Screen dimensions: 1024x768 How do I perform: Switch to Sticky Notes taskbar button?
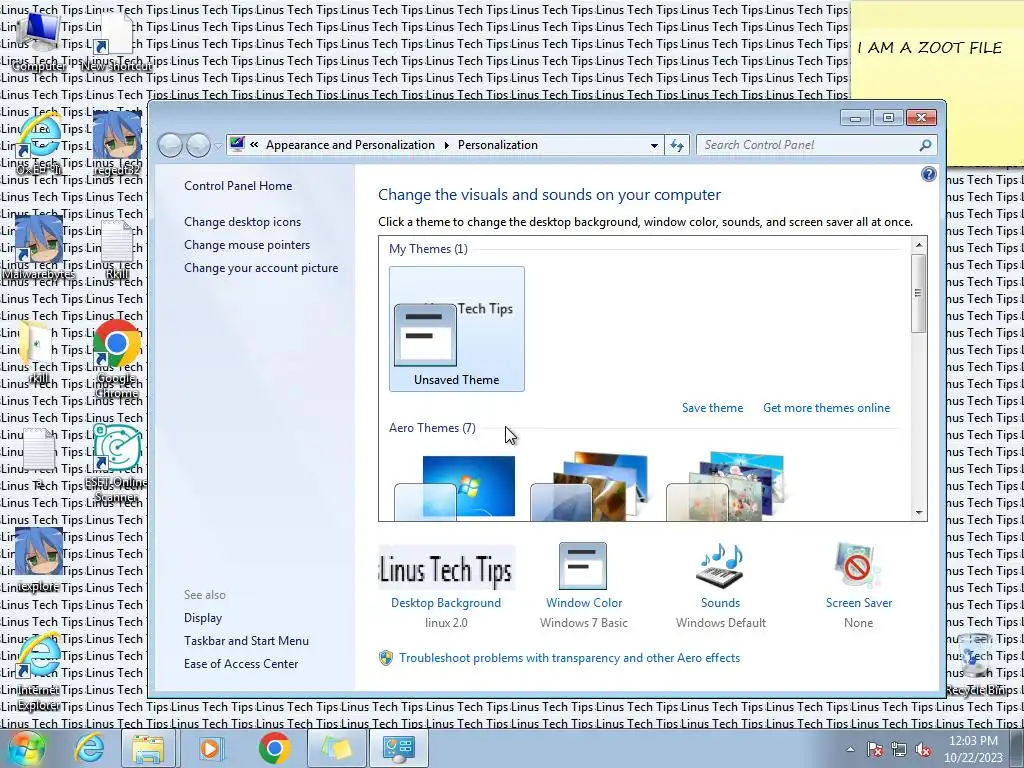(x=336, y=748)
